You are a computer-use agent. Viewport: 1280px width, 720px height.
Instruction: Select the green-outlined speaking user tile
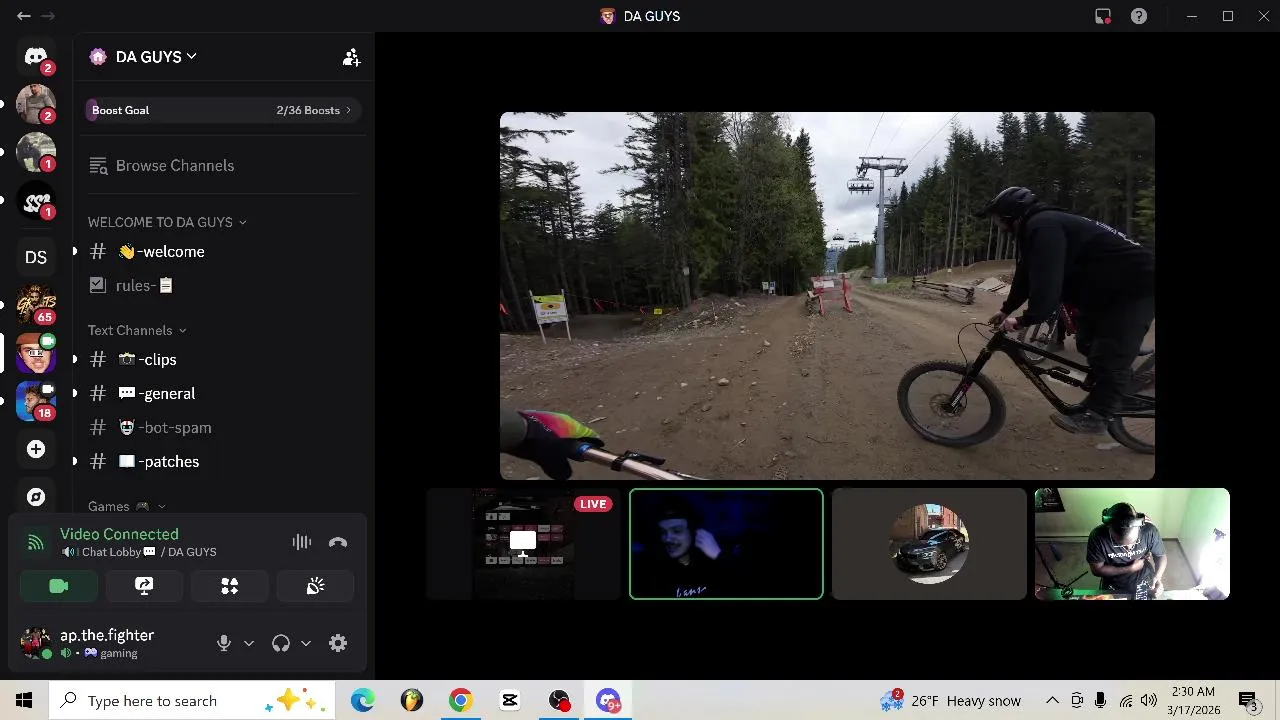[x=726, y=544]
